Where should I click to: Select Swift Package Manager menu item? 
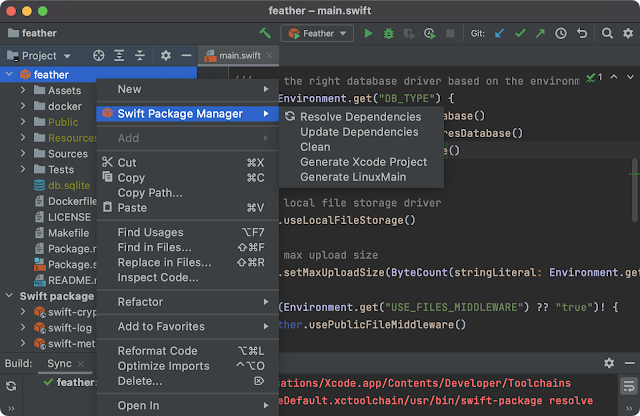[188, 113]
